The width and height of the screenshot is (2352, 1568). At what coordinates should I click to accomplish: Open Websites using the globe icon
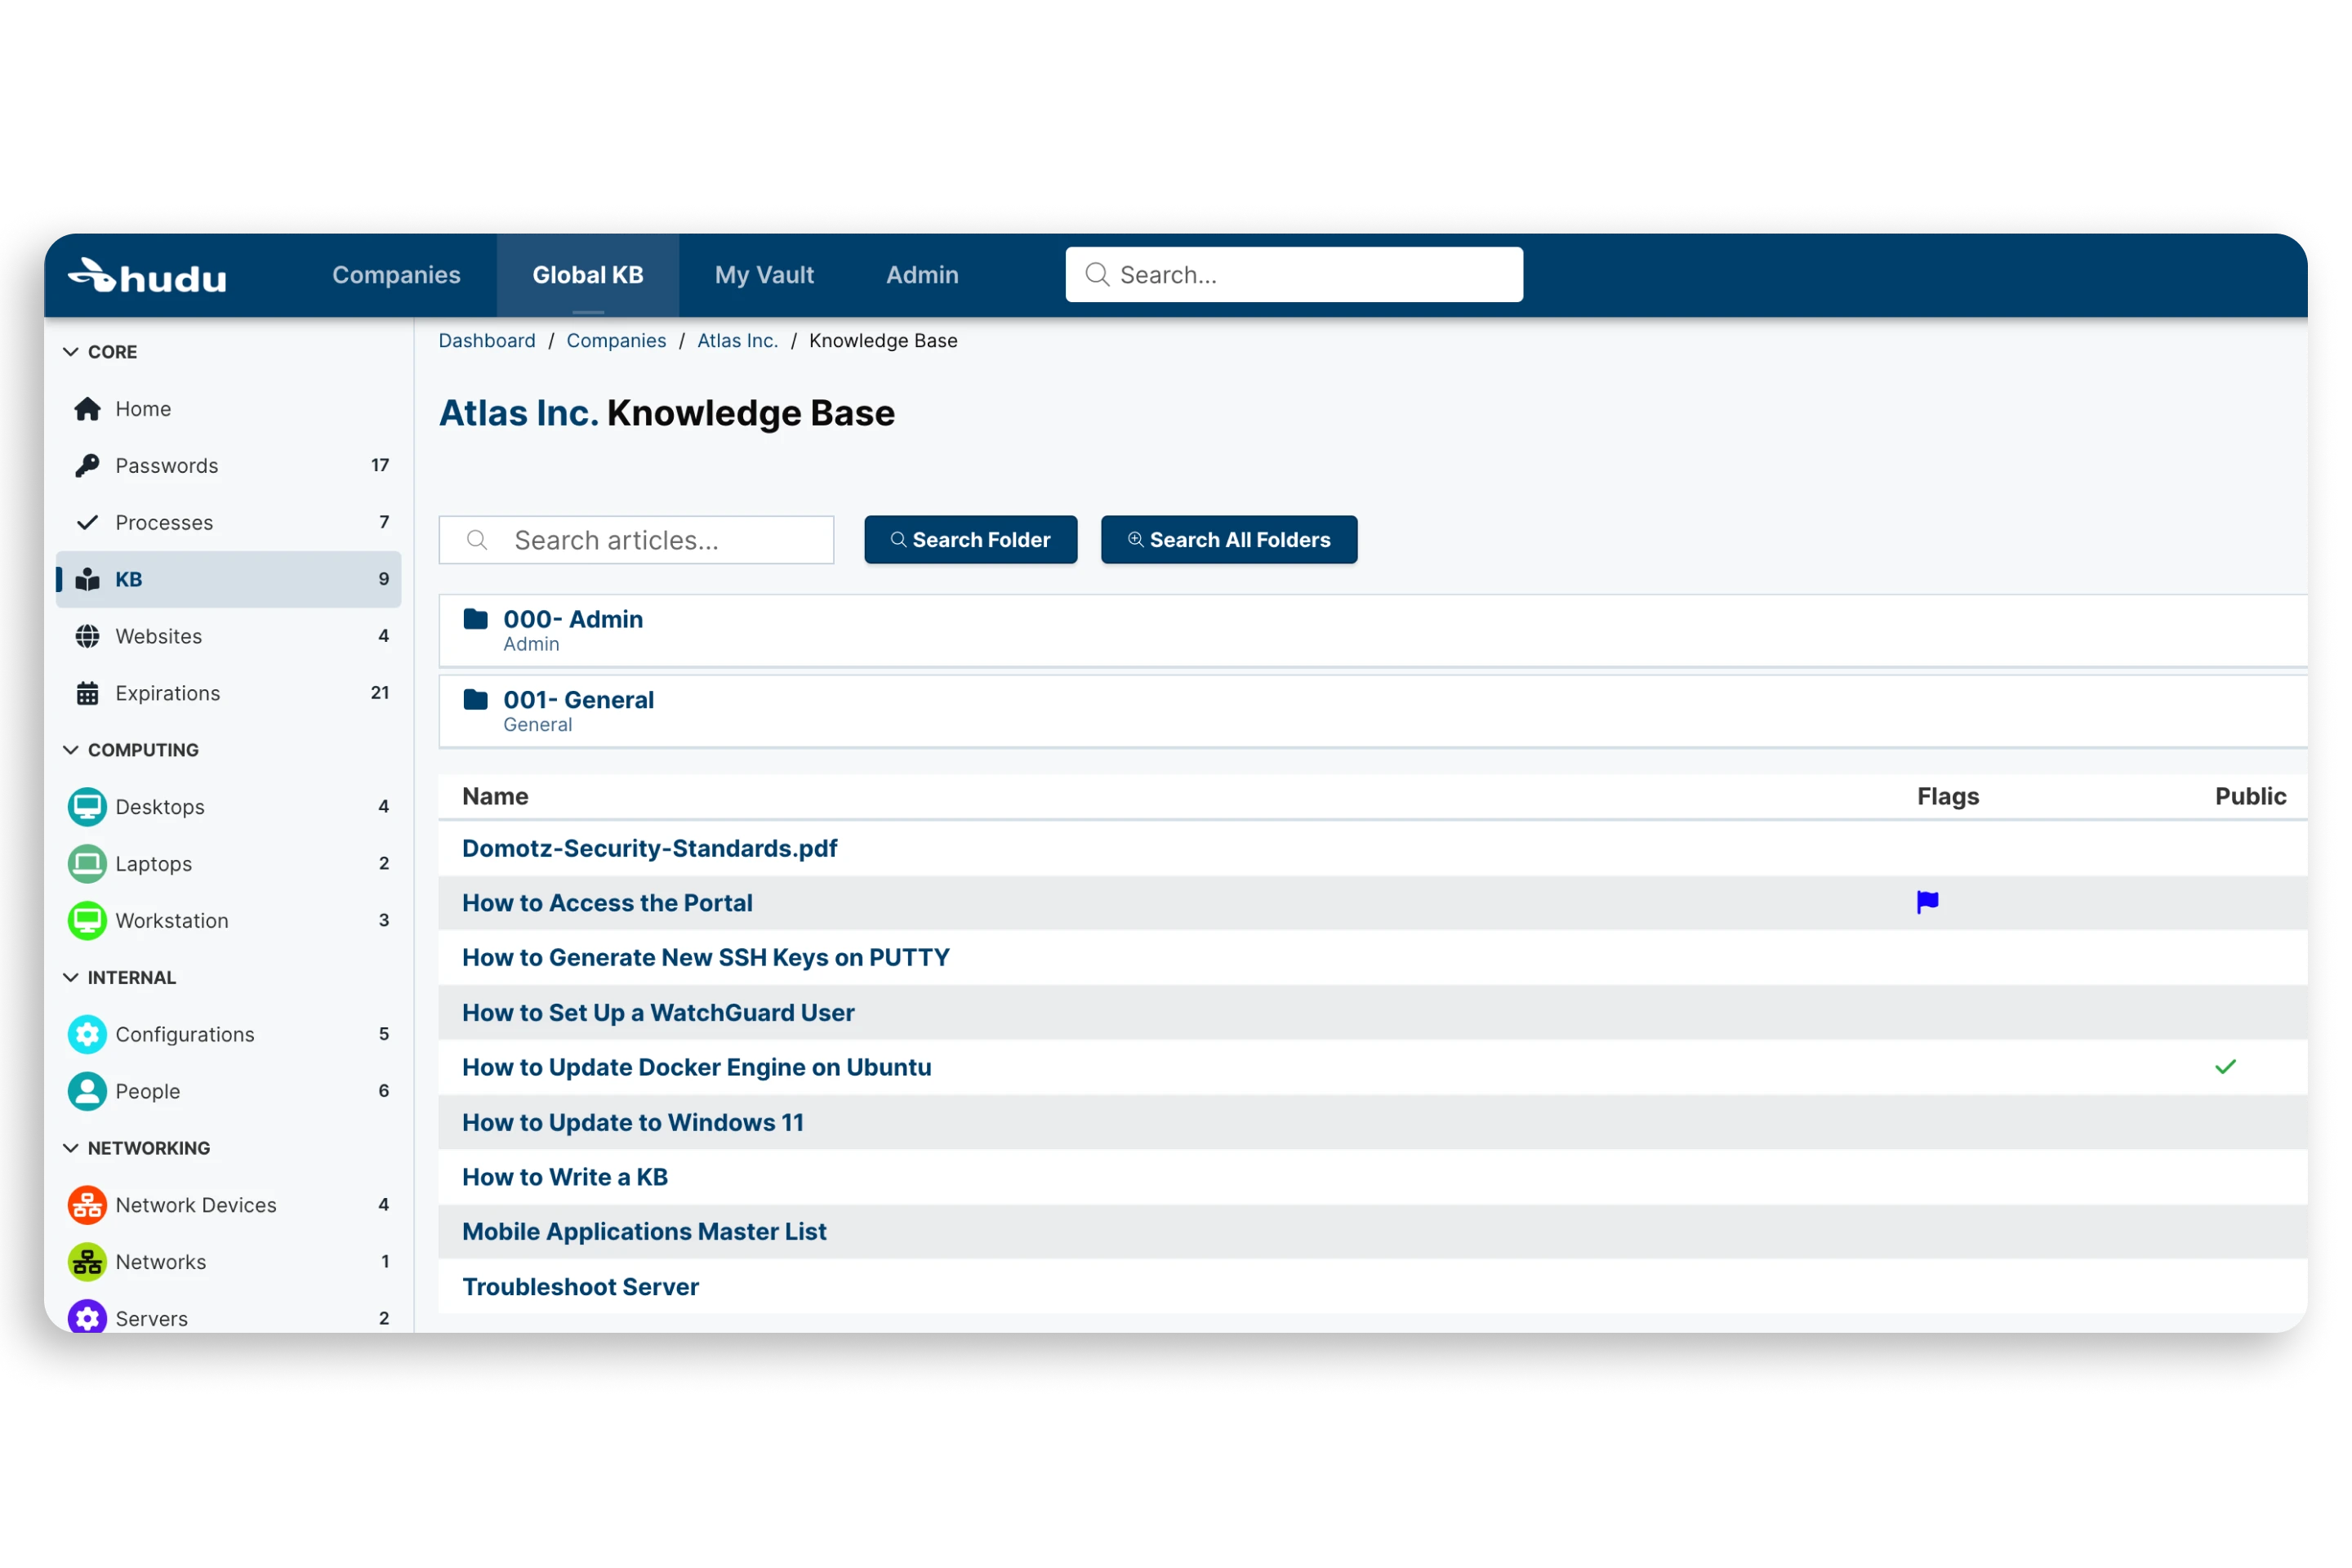pyautogui.click(x=88, y=636)
